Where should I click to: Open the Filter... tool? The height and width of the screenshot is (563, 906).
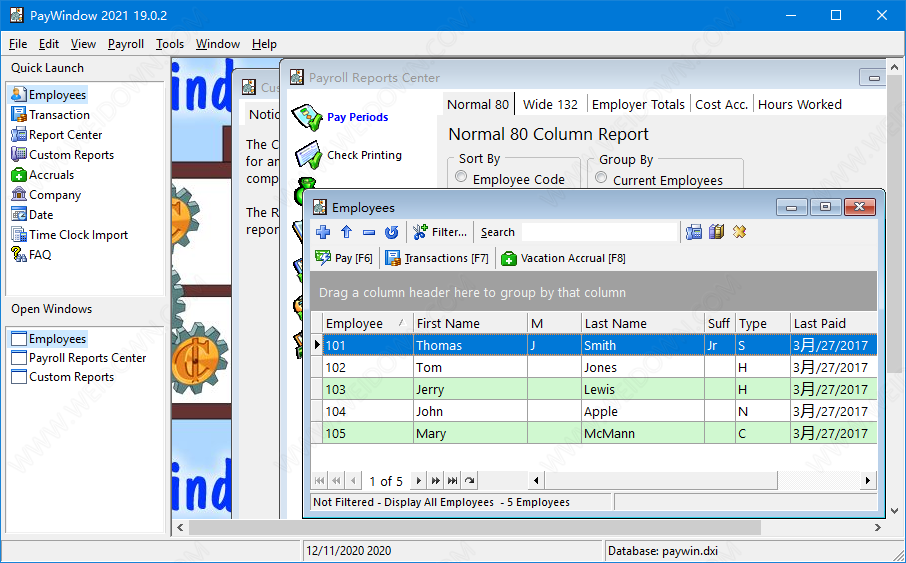(440, 232)
